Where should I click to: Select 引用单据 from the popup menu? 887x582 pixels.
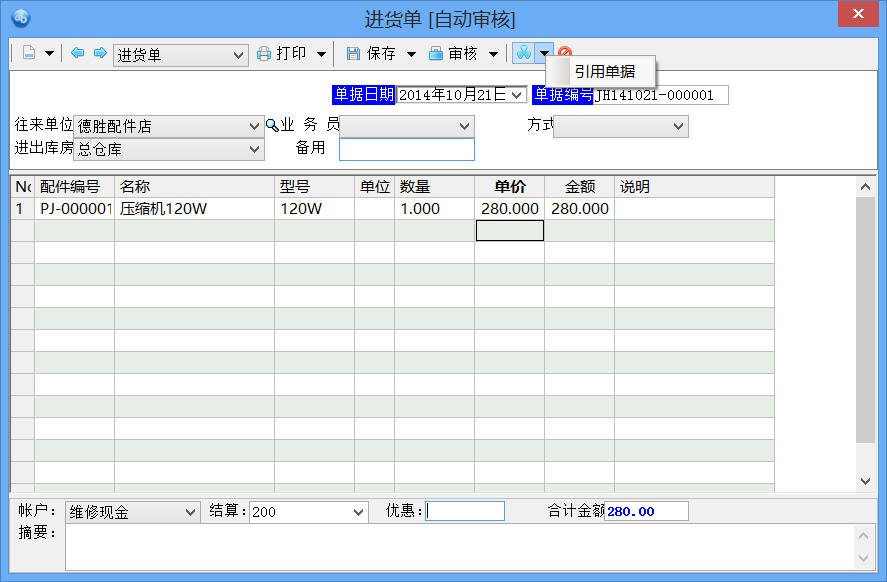(x=604, y=72)
